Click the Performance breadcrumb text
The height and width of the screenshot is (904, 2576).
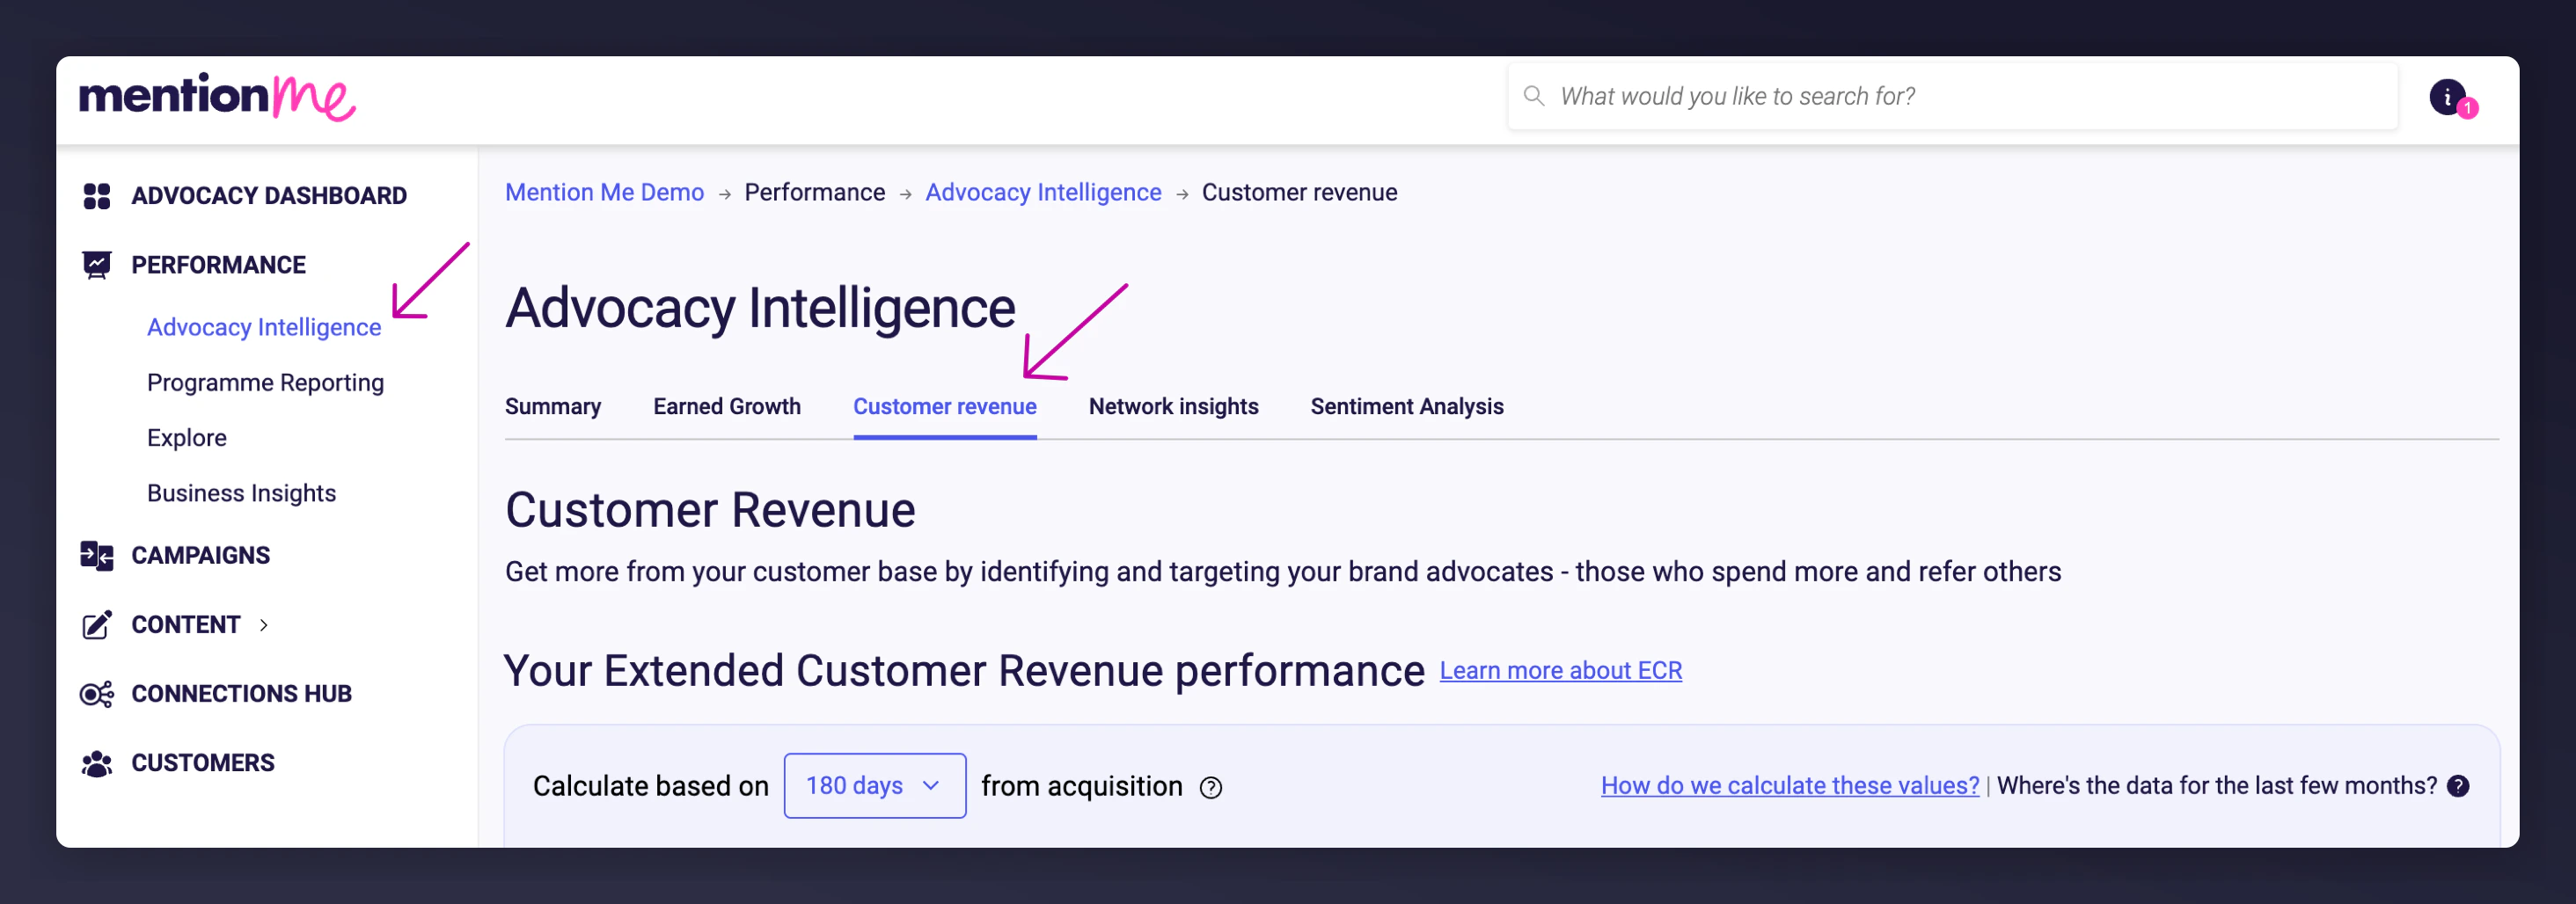click(815, 193)
